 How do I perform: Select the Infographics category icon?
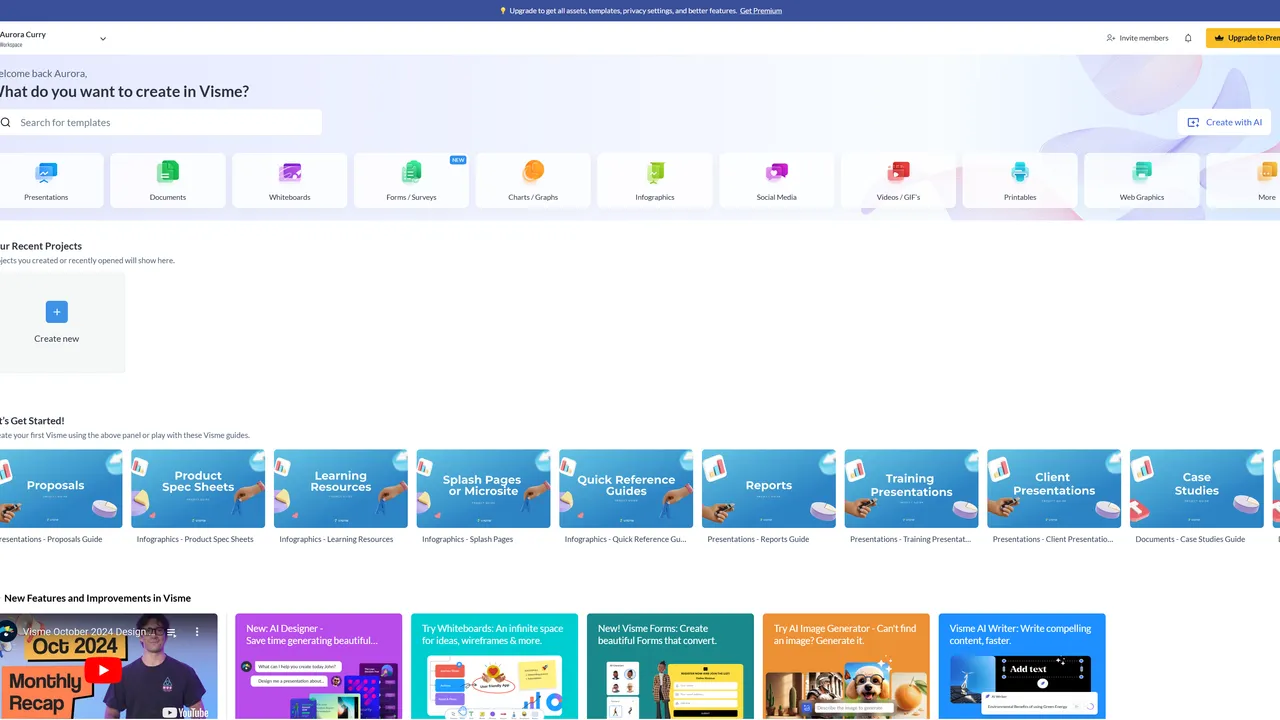pos(655,172)
